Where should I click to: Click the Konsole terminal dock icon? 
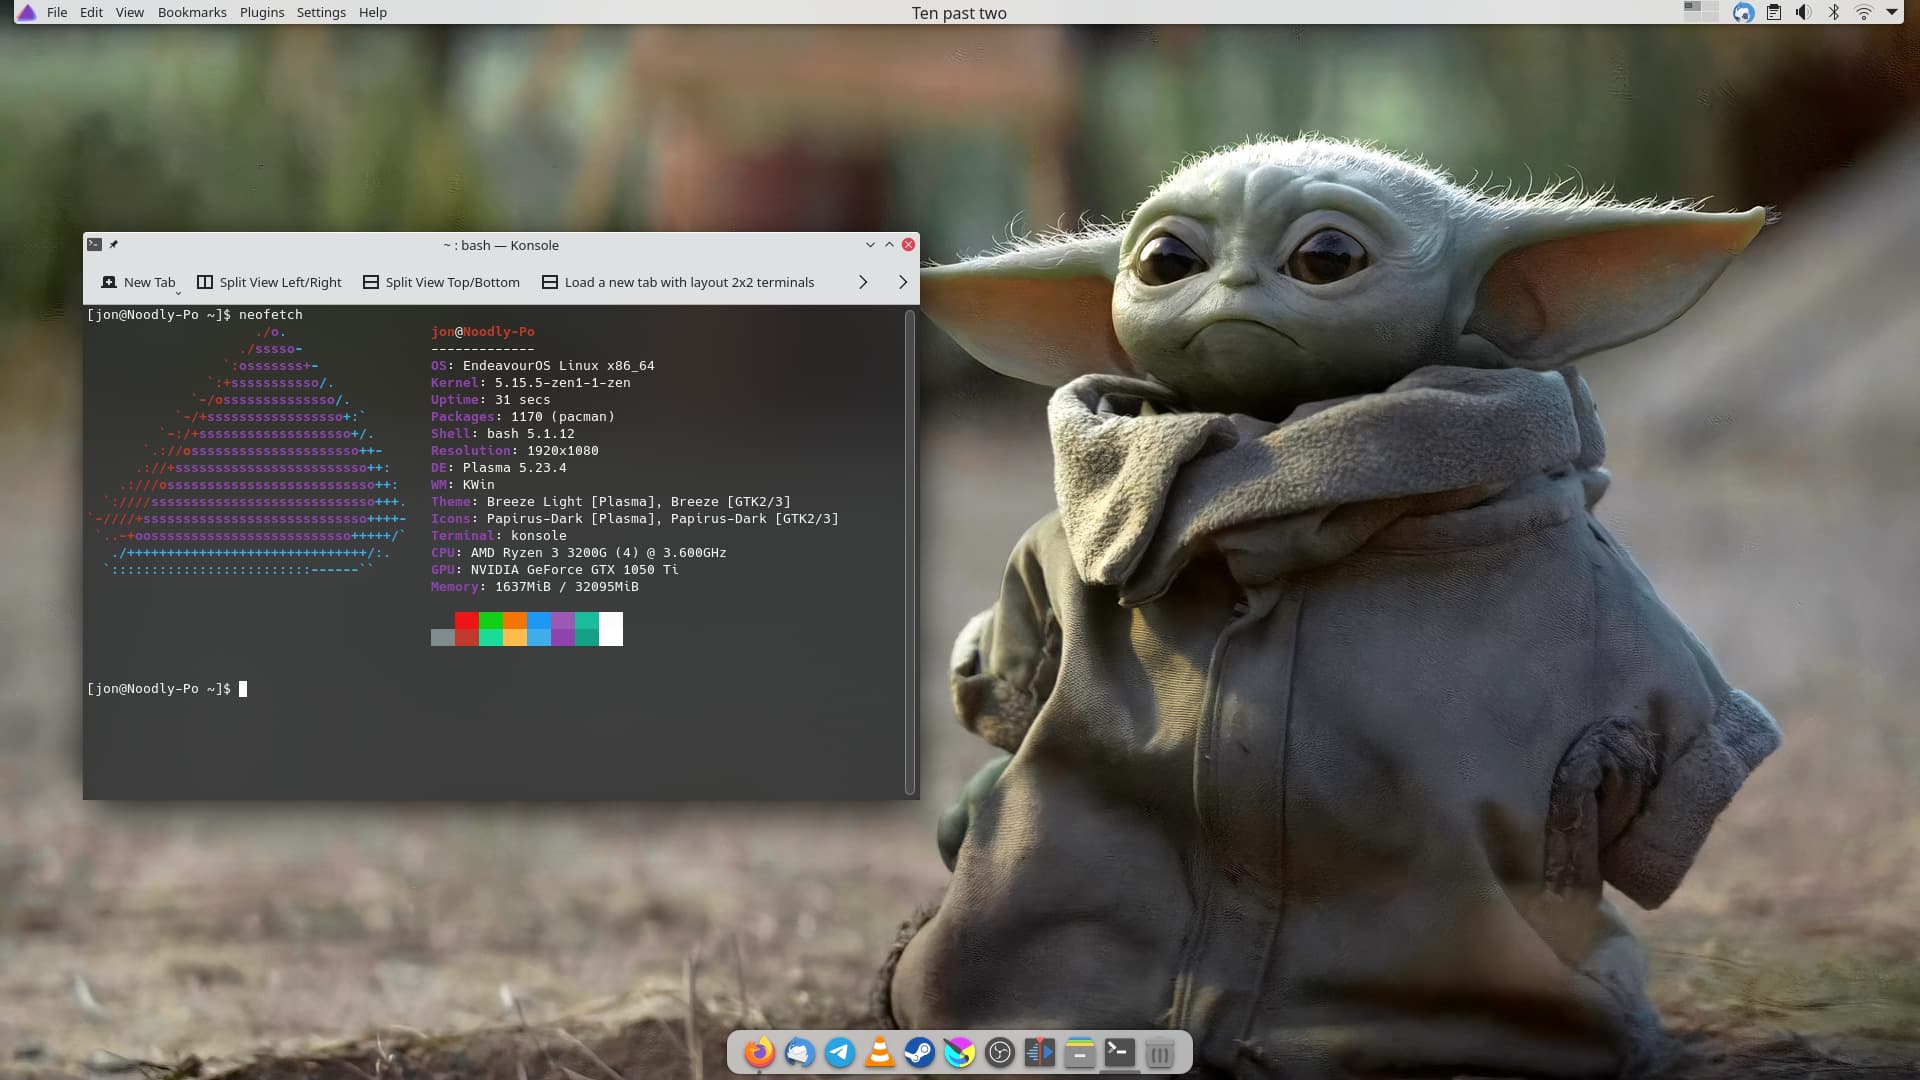[1120, 1052]
